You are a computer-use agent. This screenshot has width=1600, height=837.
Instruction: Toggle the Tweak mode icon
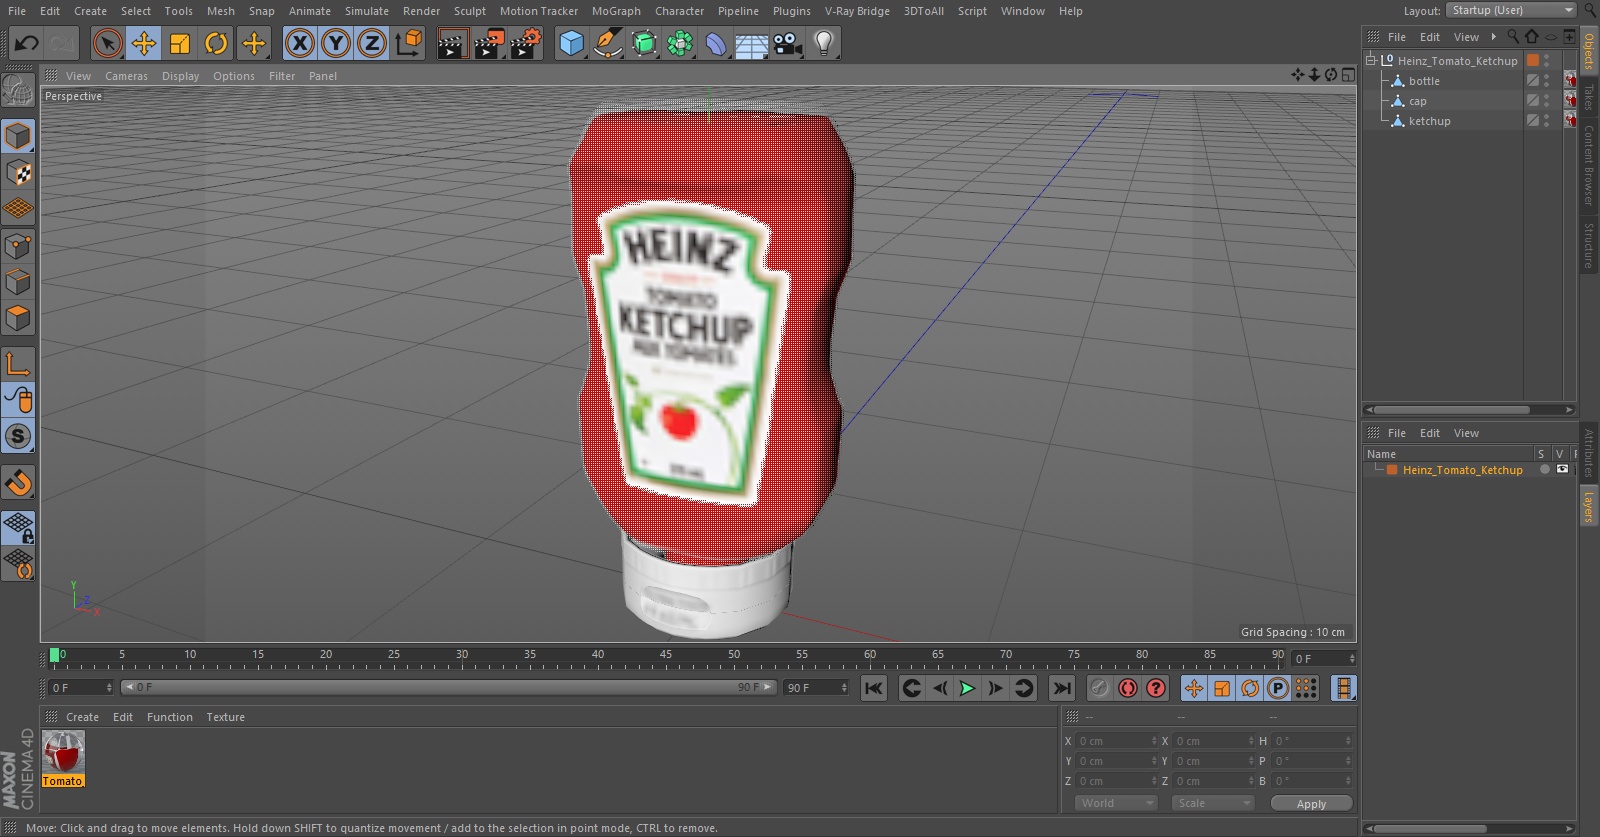click(x=18, y=400)
